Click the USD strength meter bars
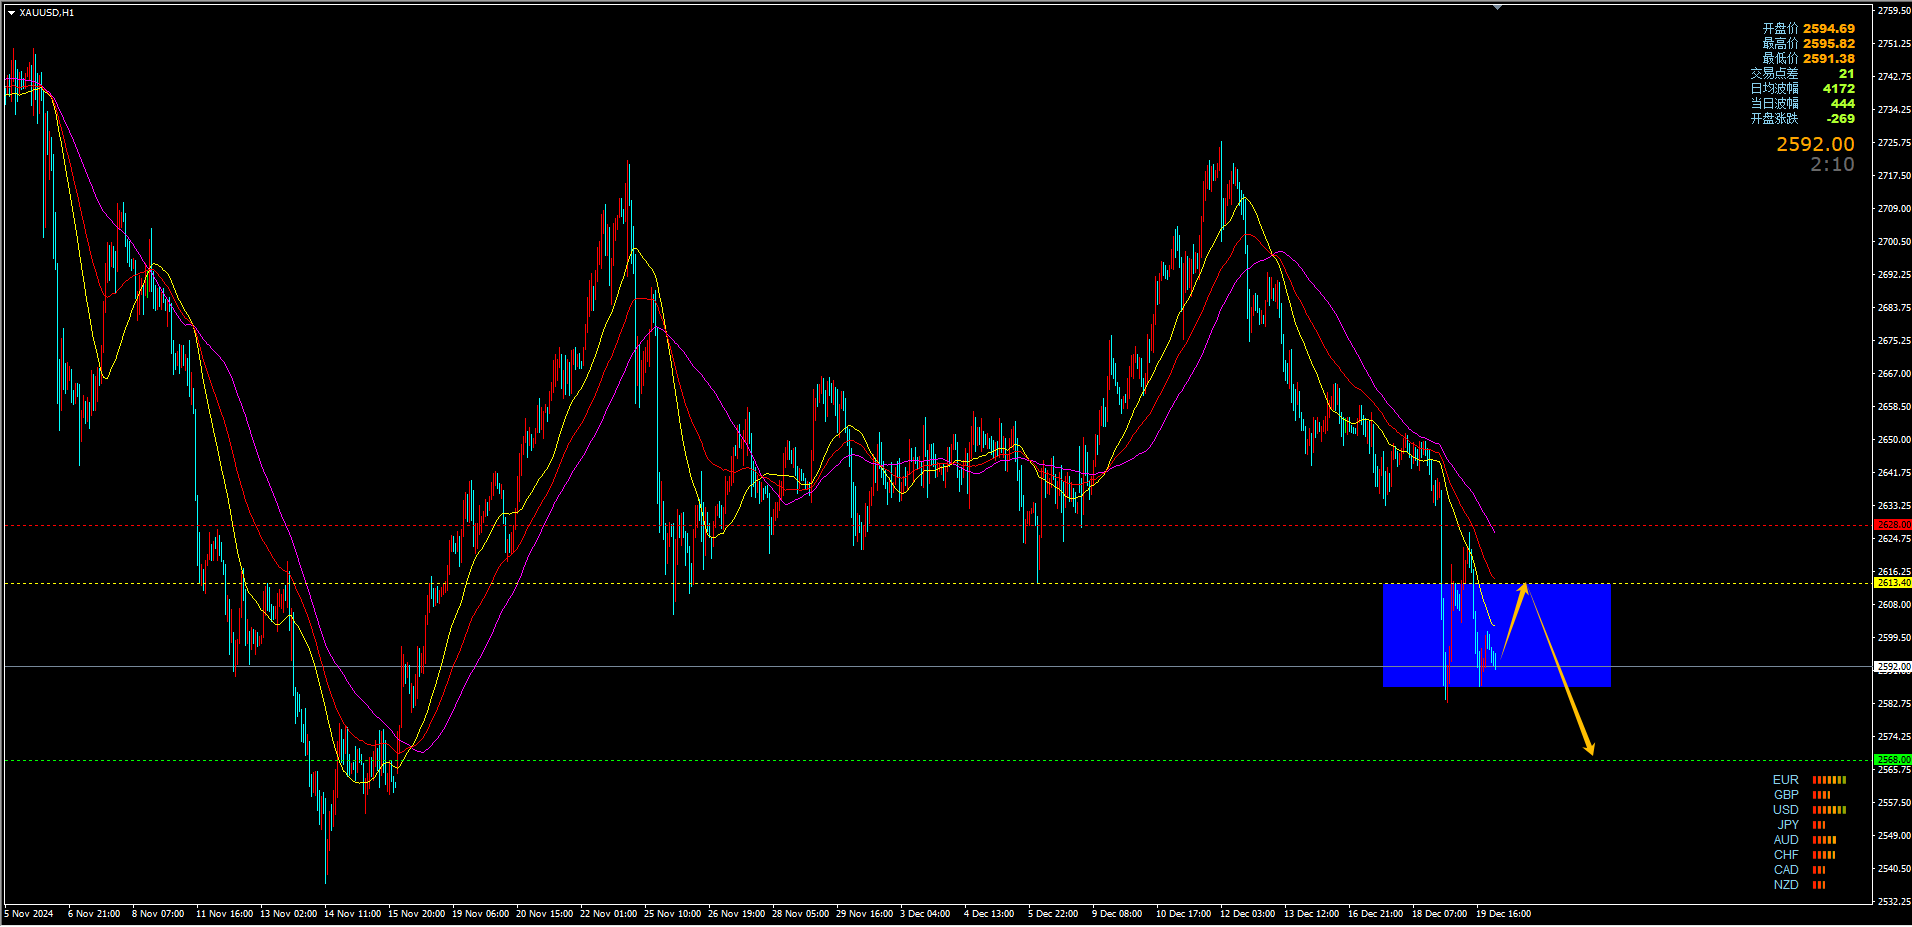This screenshot has width=1912, height=927. coord(1829,810)
